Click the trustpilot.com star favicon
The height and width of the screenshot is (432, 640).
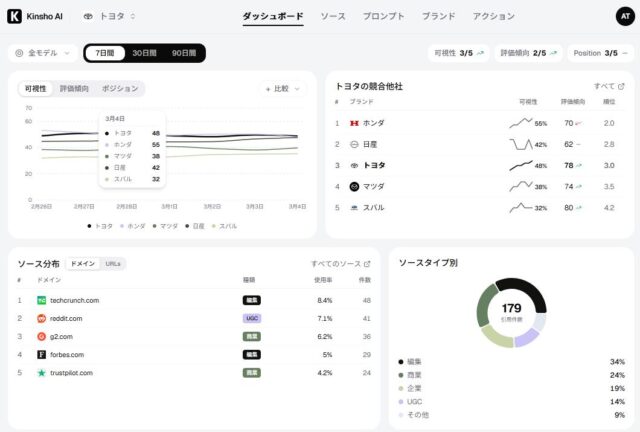(x=41, y=373)
